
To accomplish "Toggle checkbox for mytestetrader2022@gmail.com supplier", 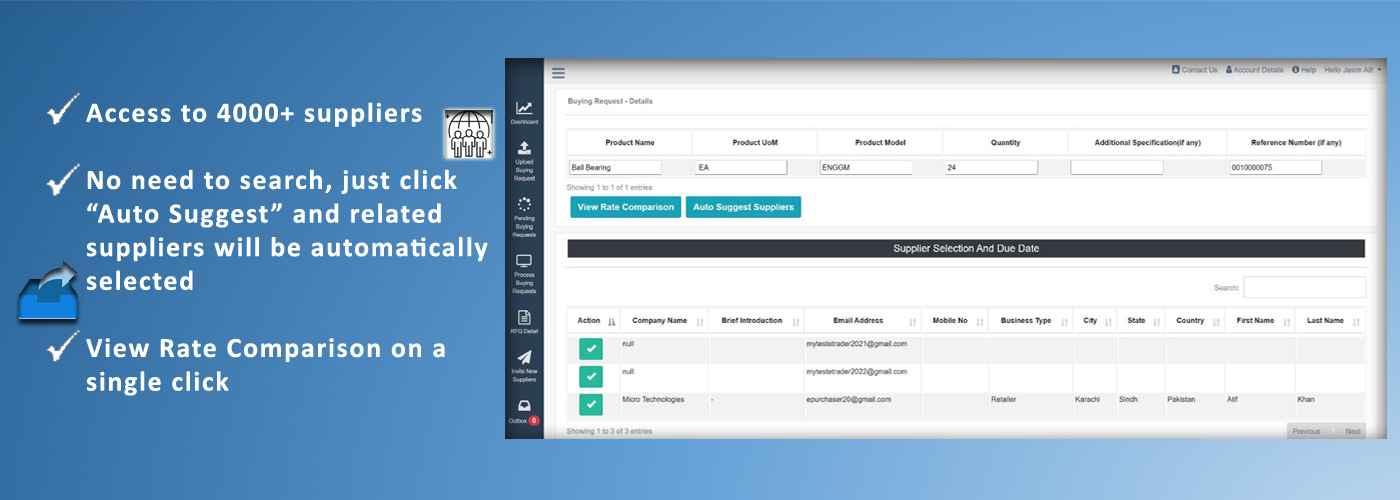I will pyautogui.click(x=590, y=377).
